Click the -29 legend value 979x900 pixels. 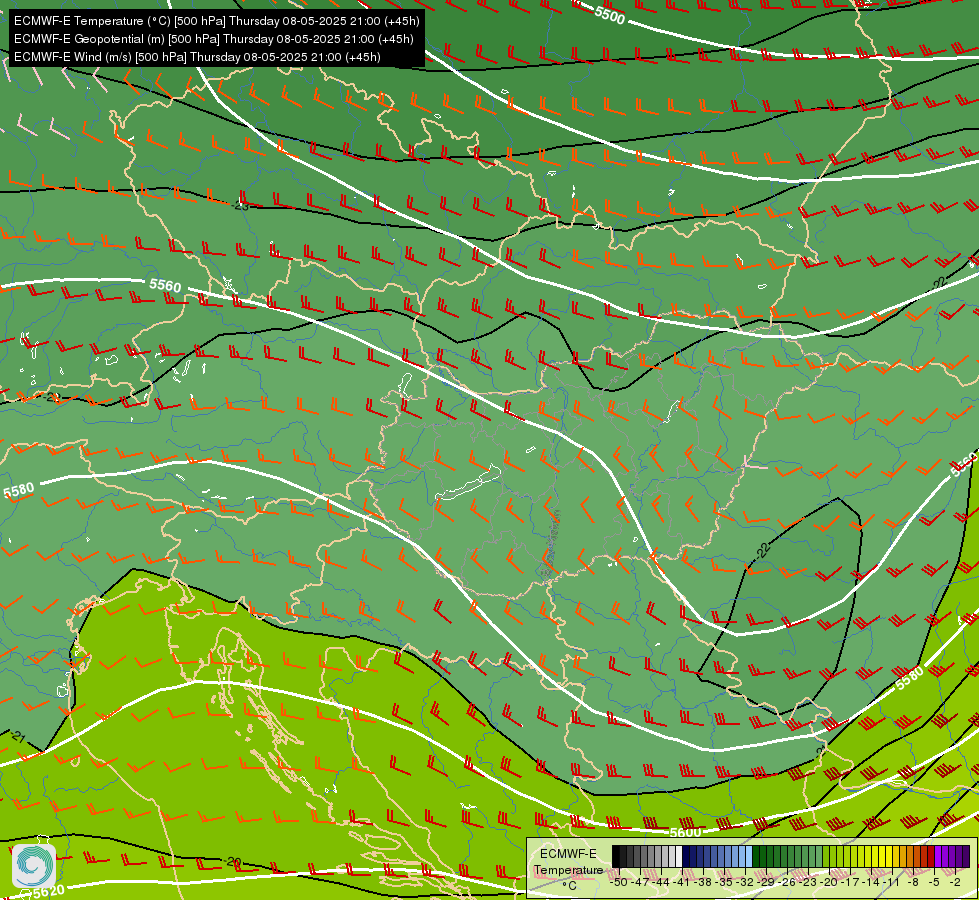point(767,882)
